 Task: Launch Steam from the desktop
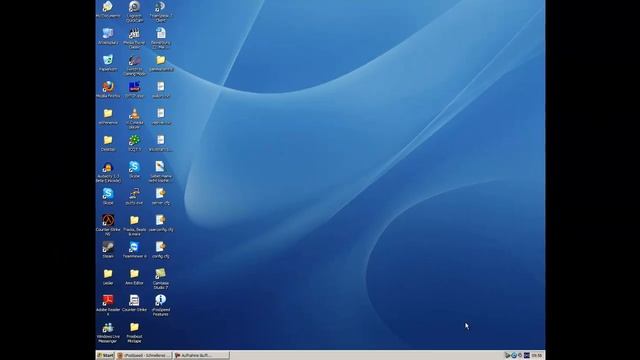(x=108, y=247)
